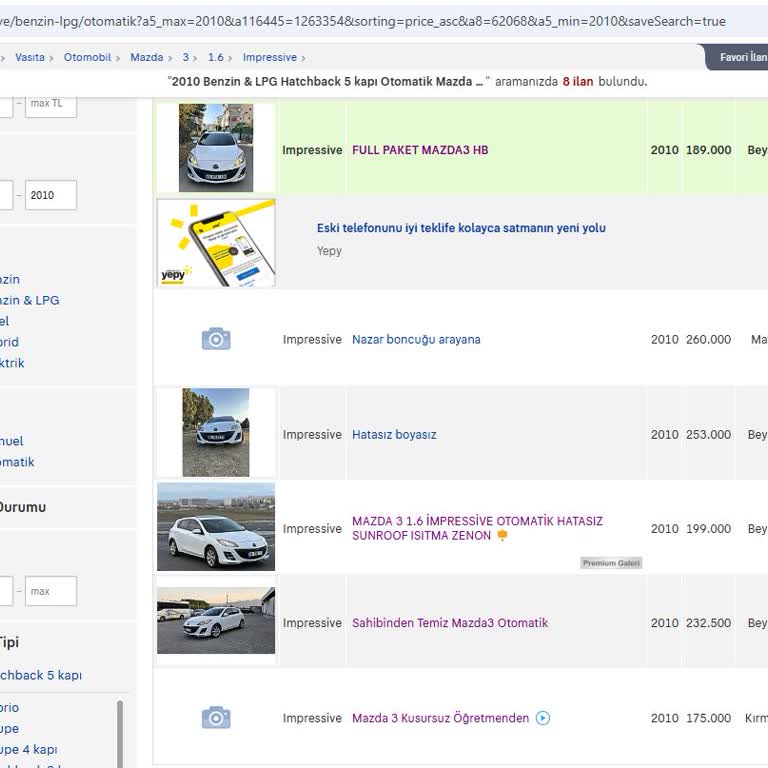This screenshot has width=768, height=768.
Task: Click the max kilometre input field
Action: click(x=51, y=591)
